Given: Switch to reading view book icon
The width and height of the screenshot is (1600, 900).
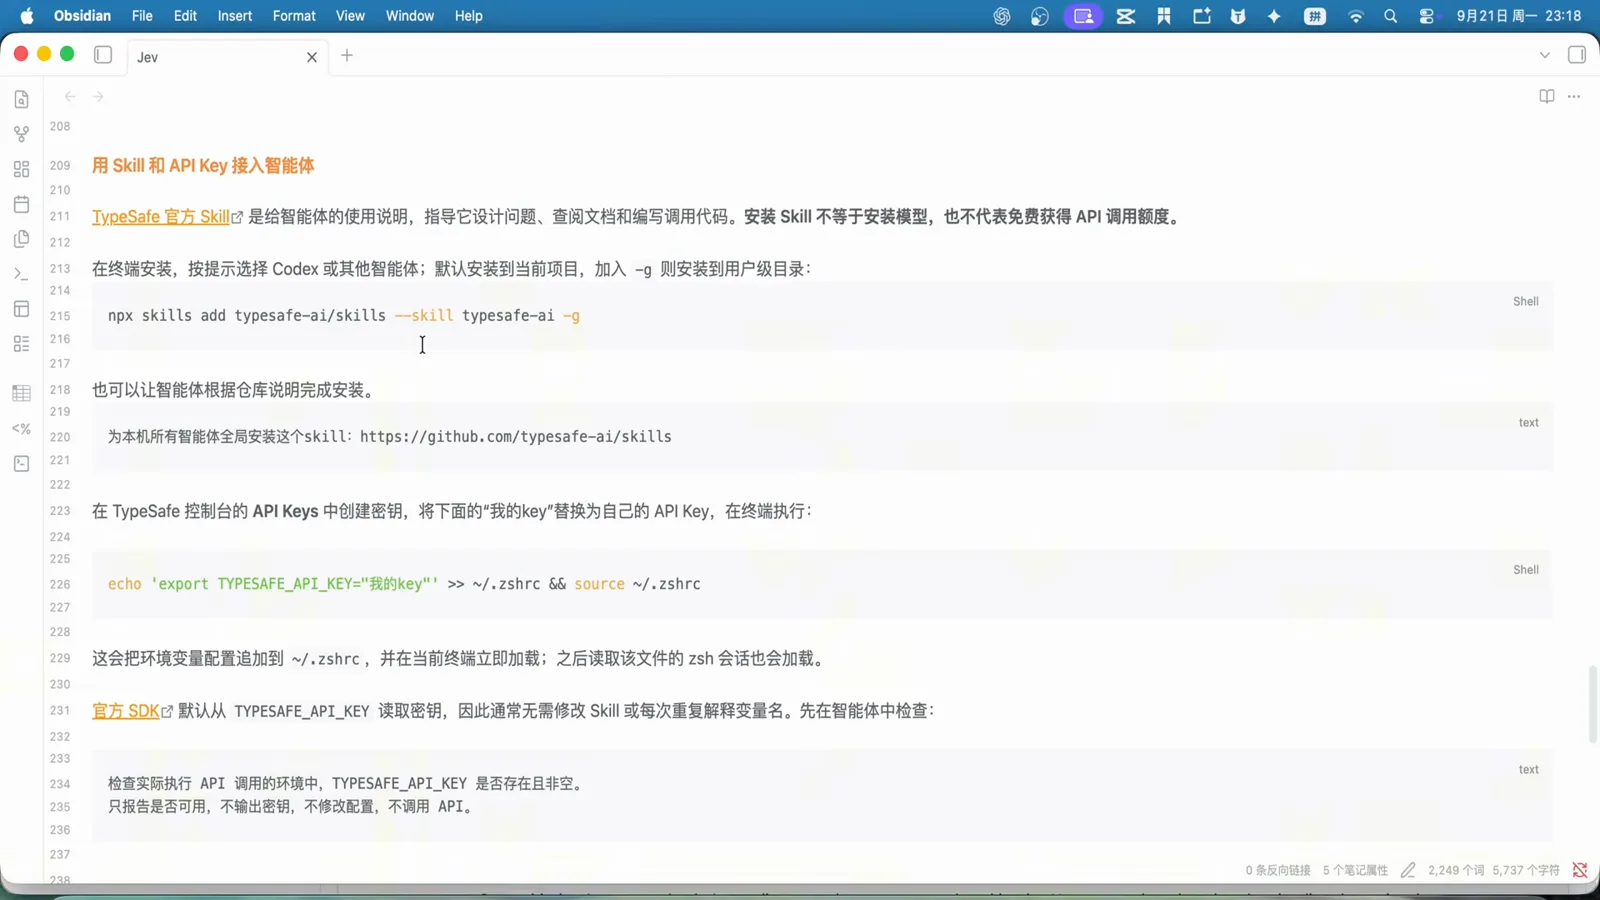Looking at the screenshot, I should pos(1547,96).
